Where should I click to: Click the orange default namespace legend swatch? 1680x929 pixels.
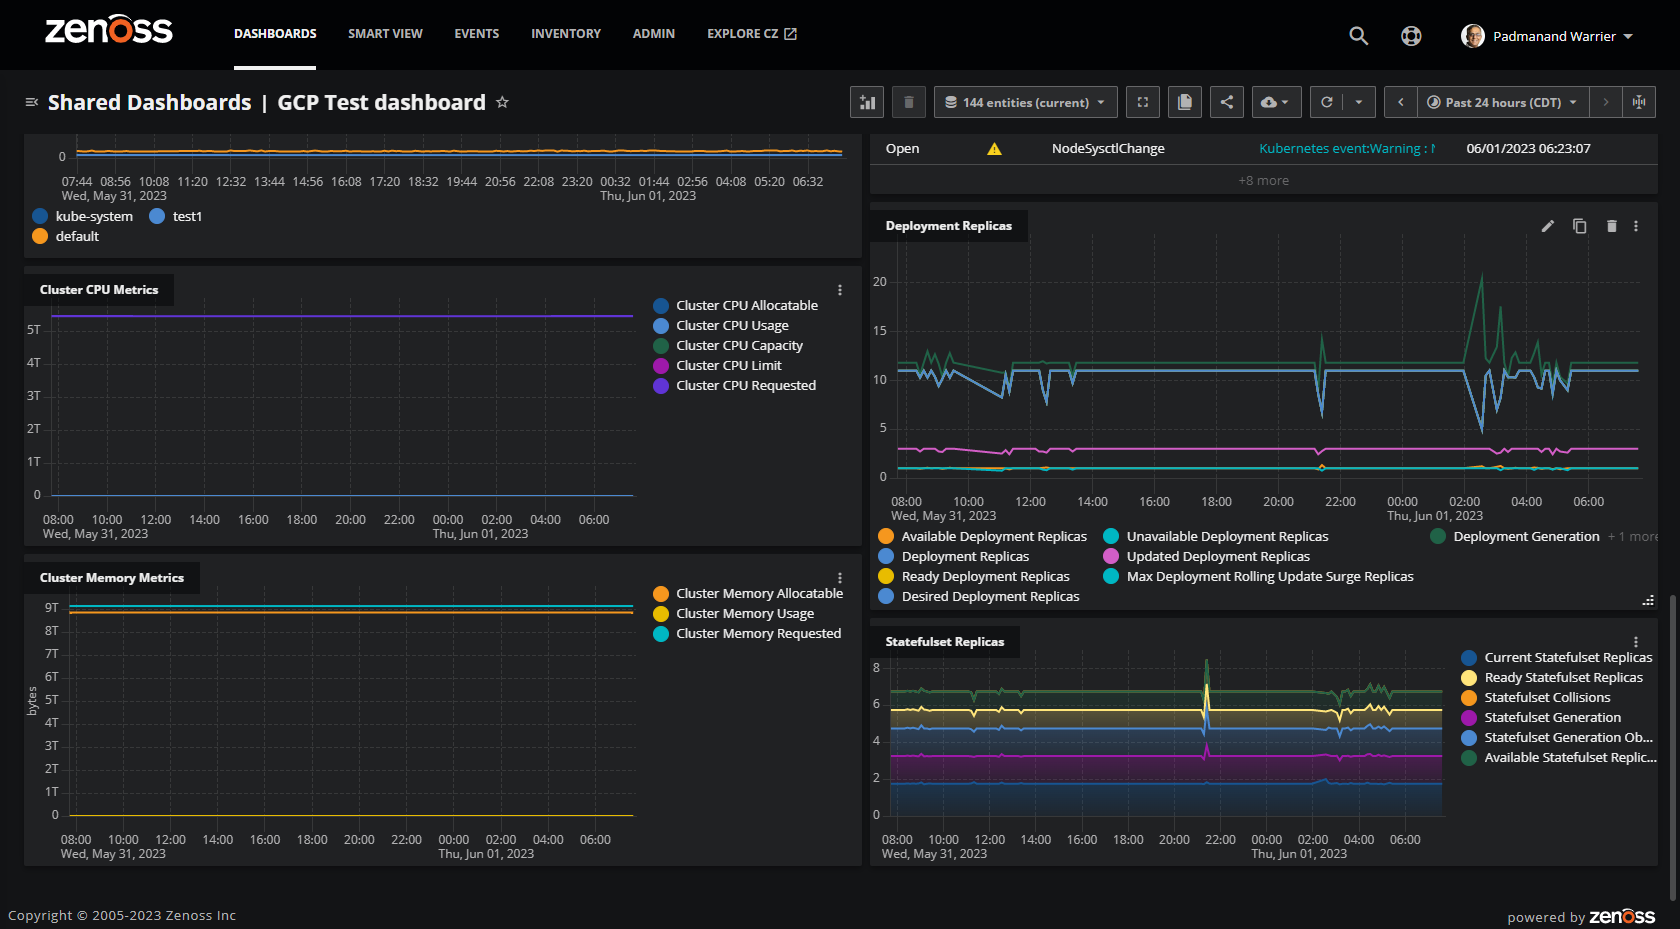pyautogui.click(x=40, y=237)
